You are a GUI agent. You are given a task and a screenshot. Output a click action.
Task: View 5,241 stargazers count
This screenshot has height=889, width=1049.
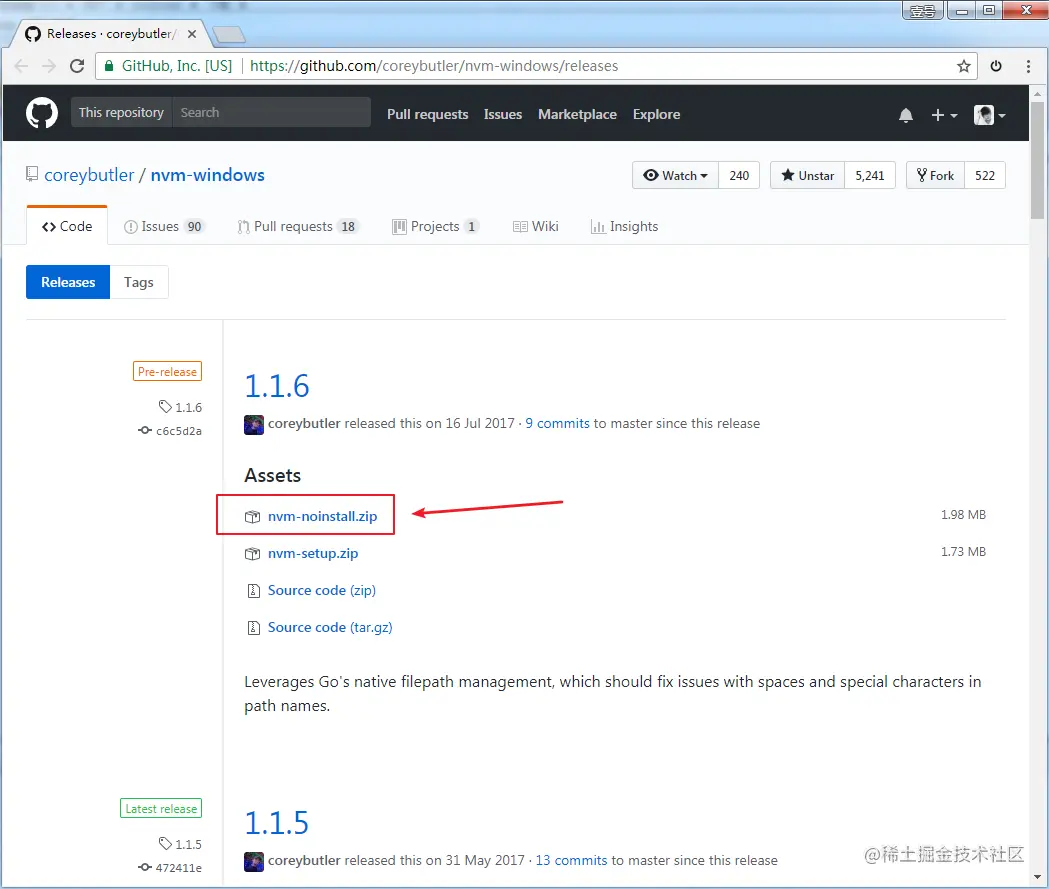coord(870,175)
